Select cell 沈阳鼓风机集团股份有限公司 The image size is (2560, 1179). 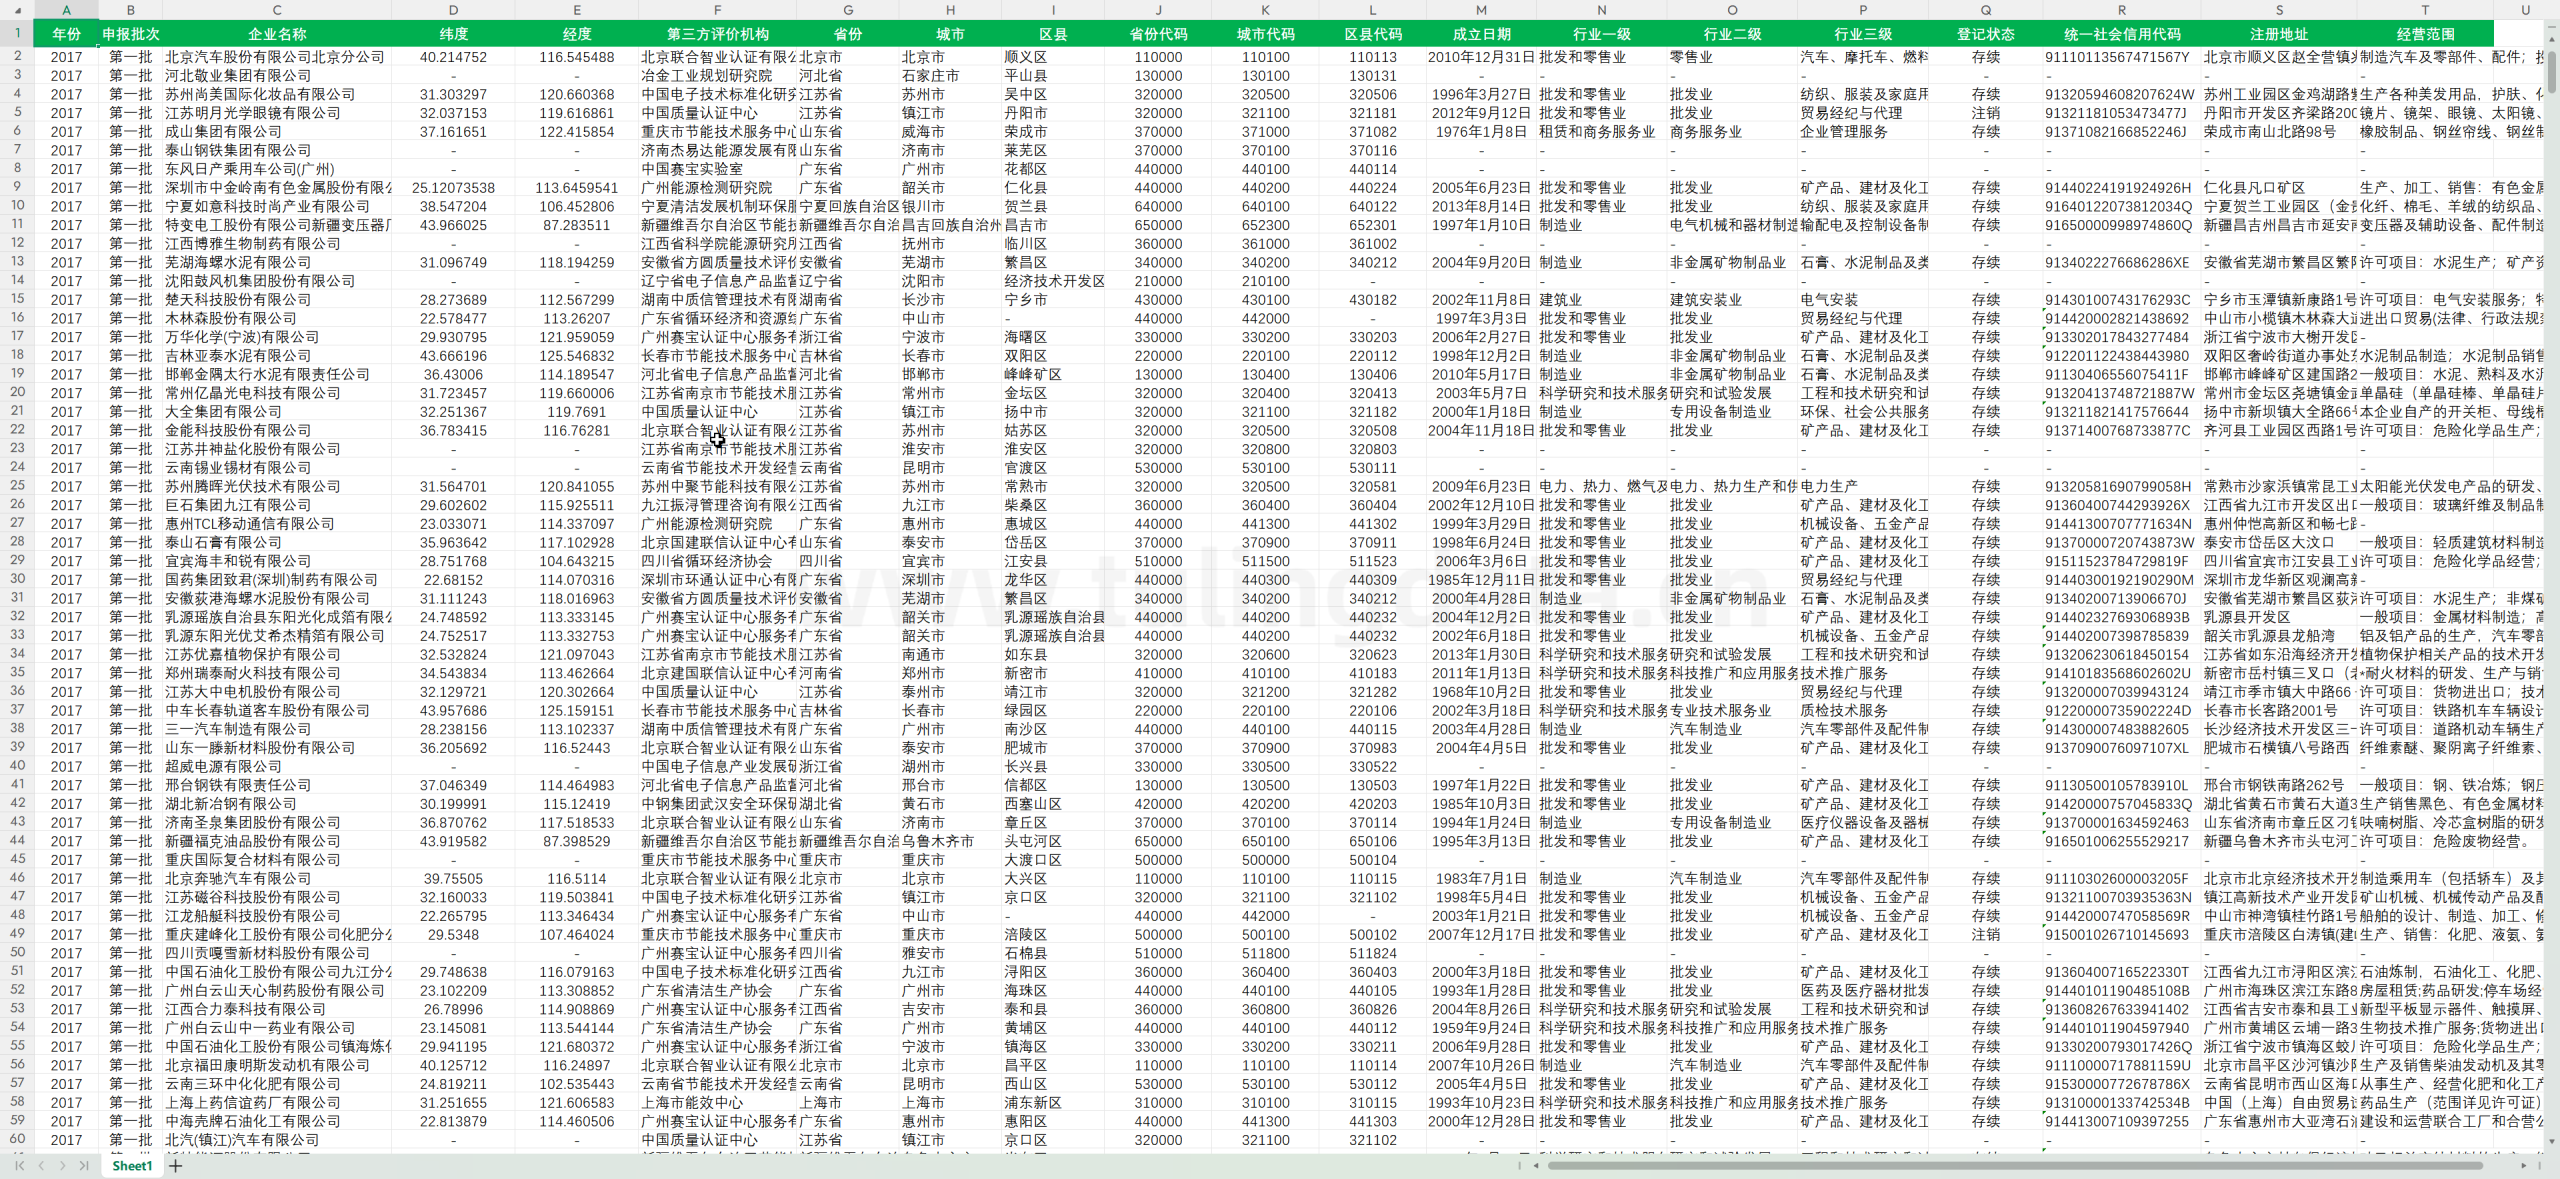tap(277, 281)
